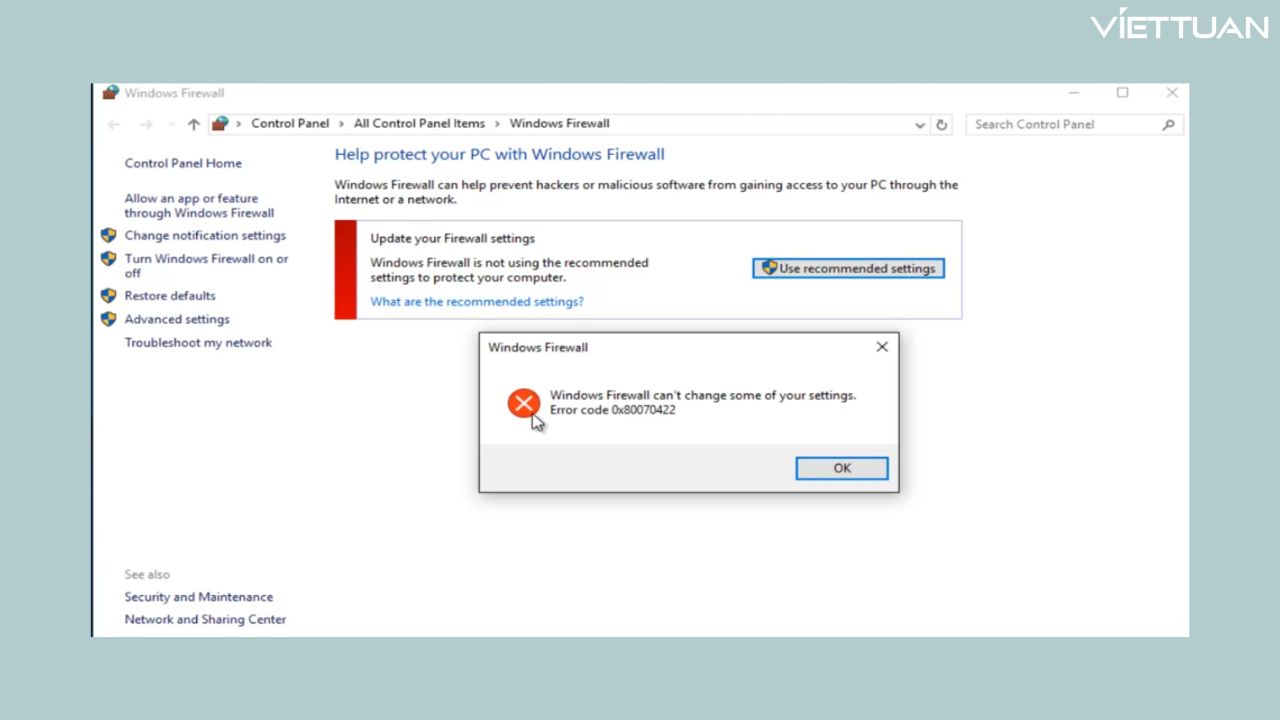Viewport: 1280px width, 720px height.
Task: Click Control Panel folder icon in address bar
Action: [220, 124]
